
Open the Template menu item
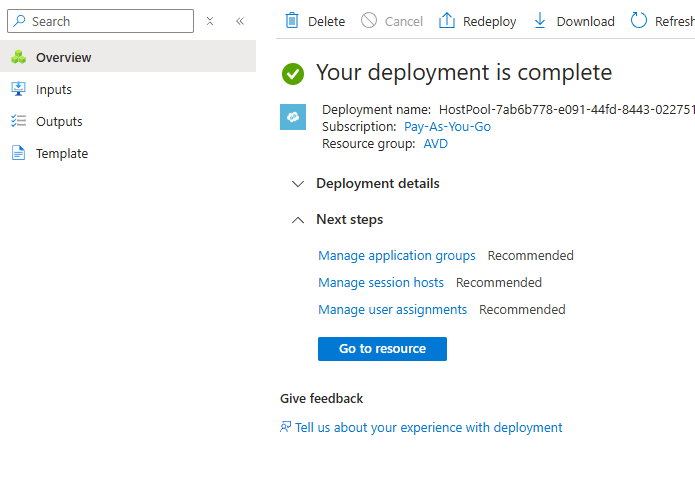click(x=62, y=153)
